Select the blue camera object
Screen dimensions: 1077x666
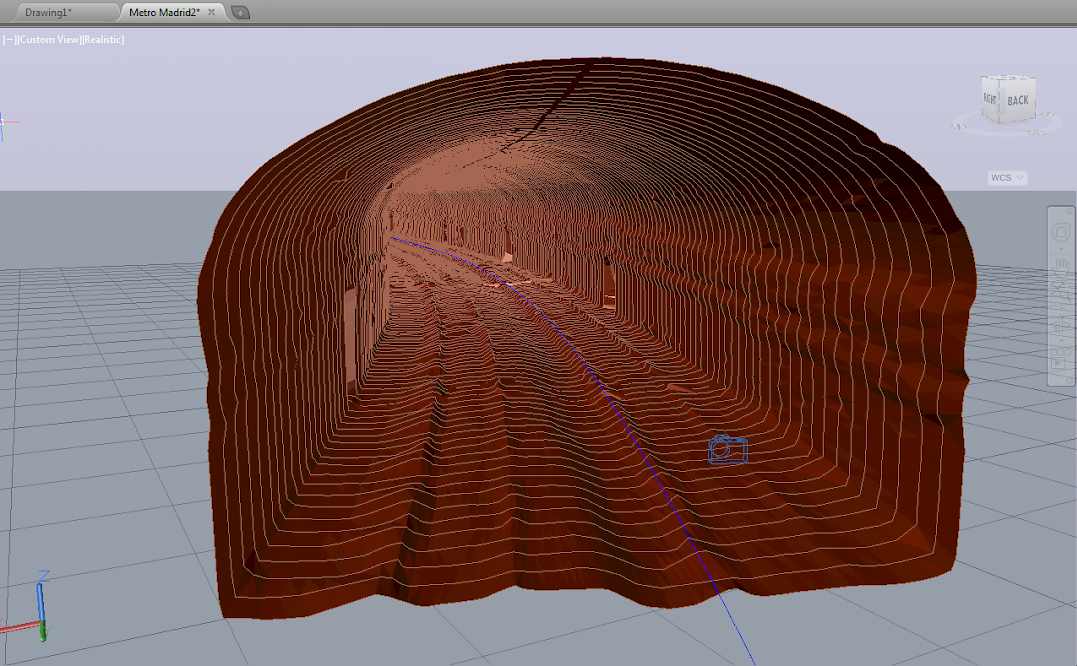click(727, 450)
